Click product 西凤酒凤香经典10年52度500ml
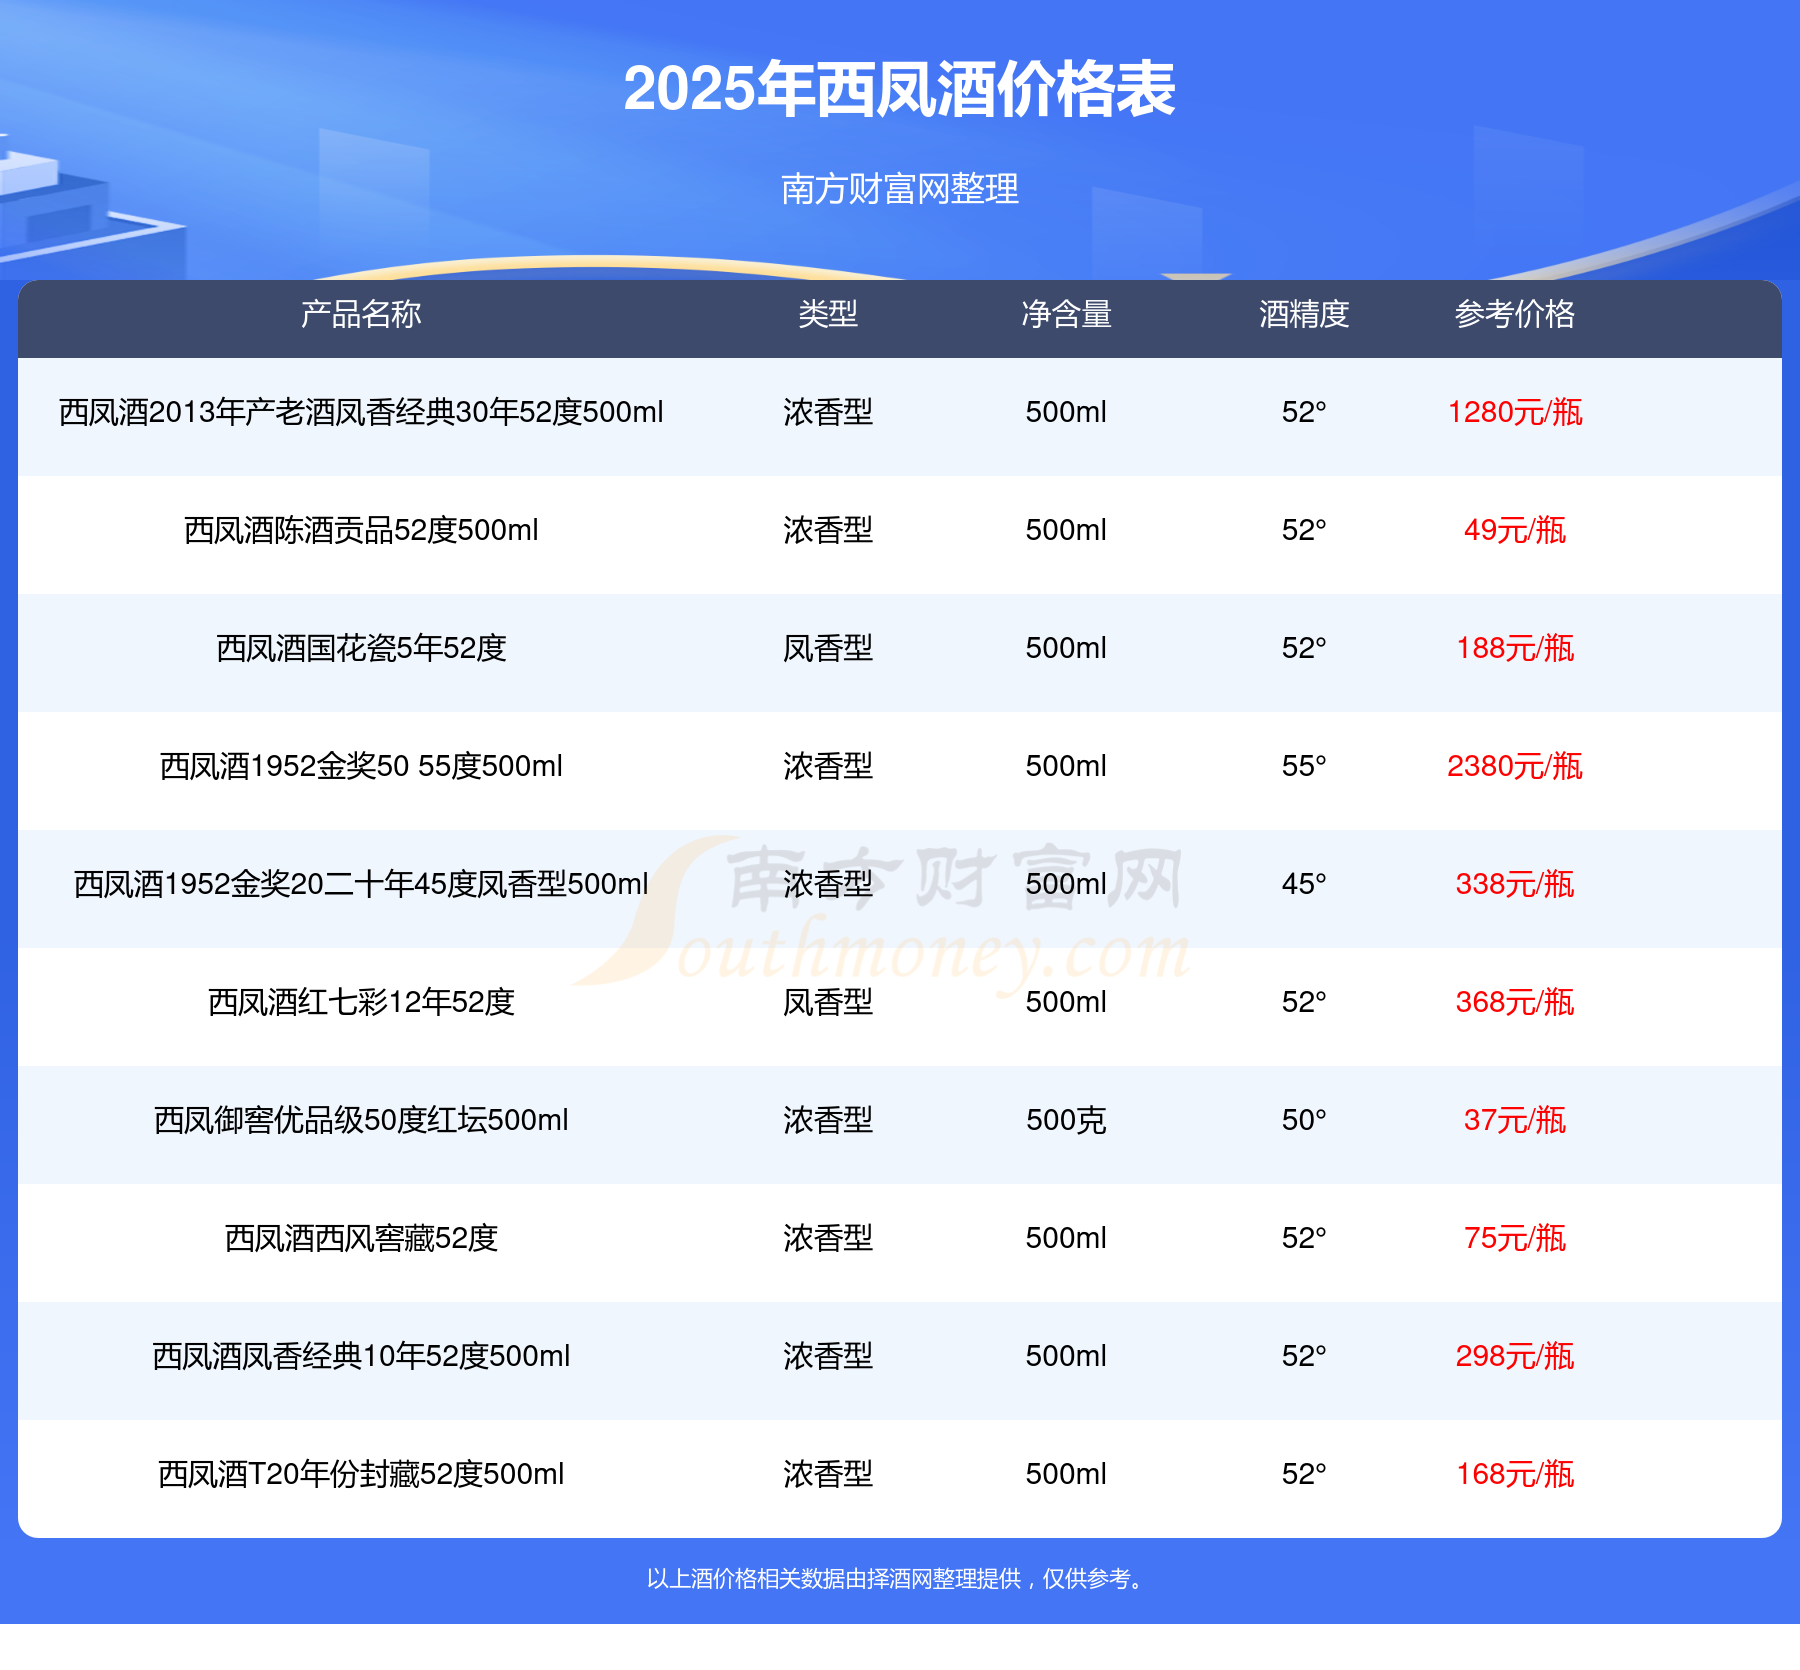 pos(361,1356)
